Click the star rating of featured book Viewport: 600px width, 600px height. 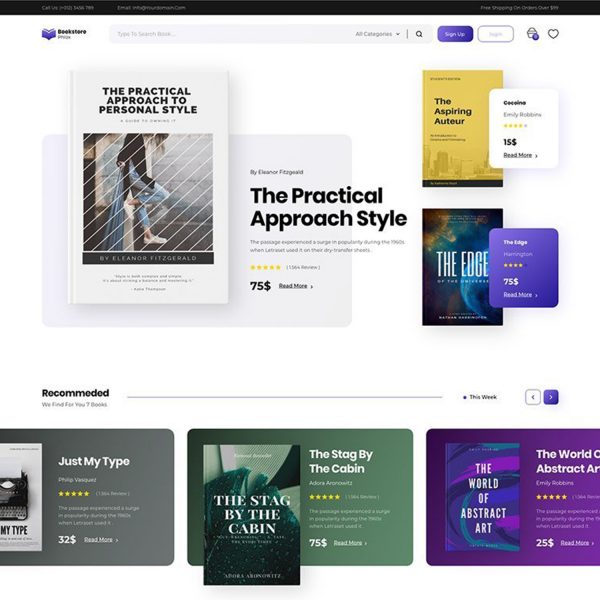[266, 267]
